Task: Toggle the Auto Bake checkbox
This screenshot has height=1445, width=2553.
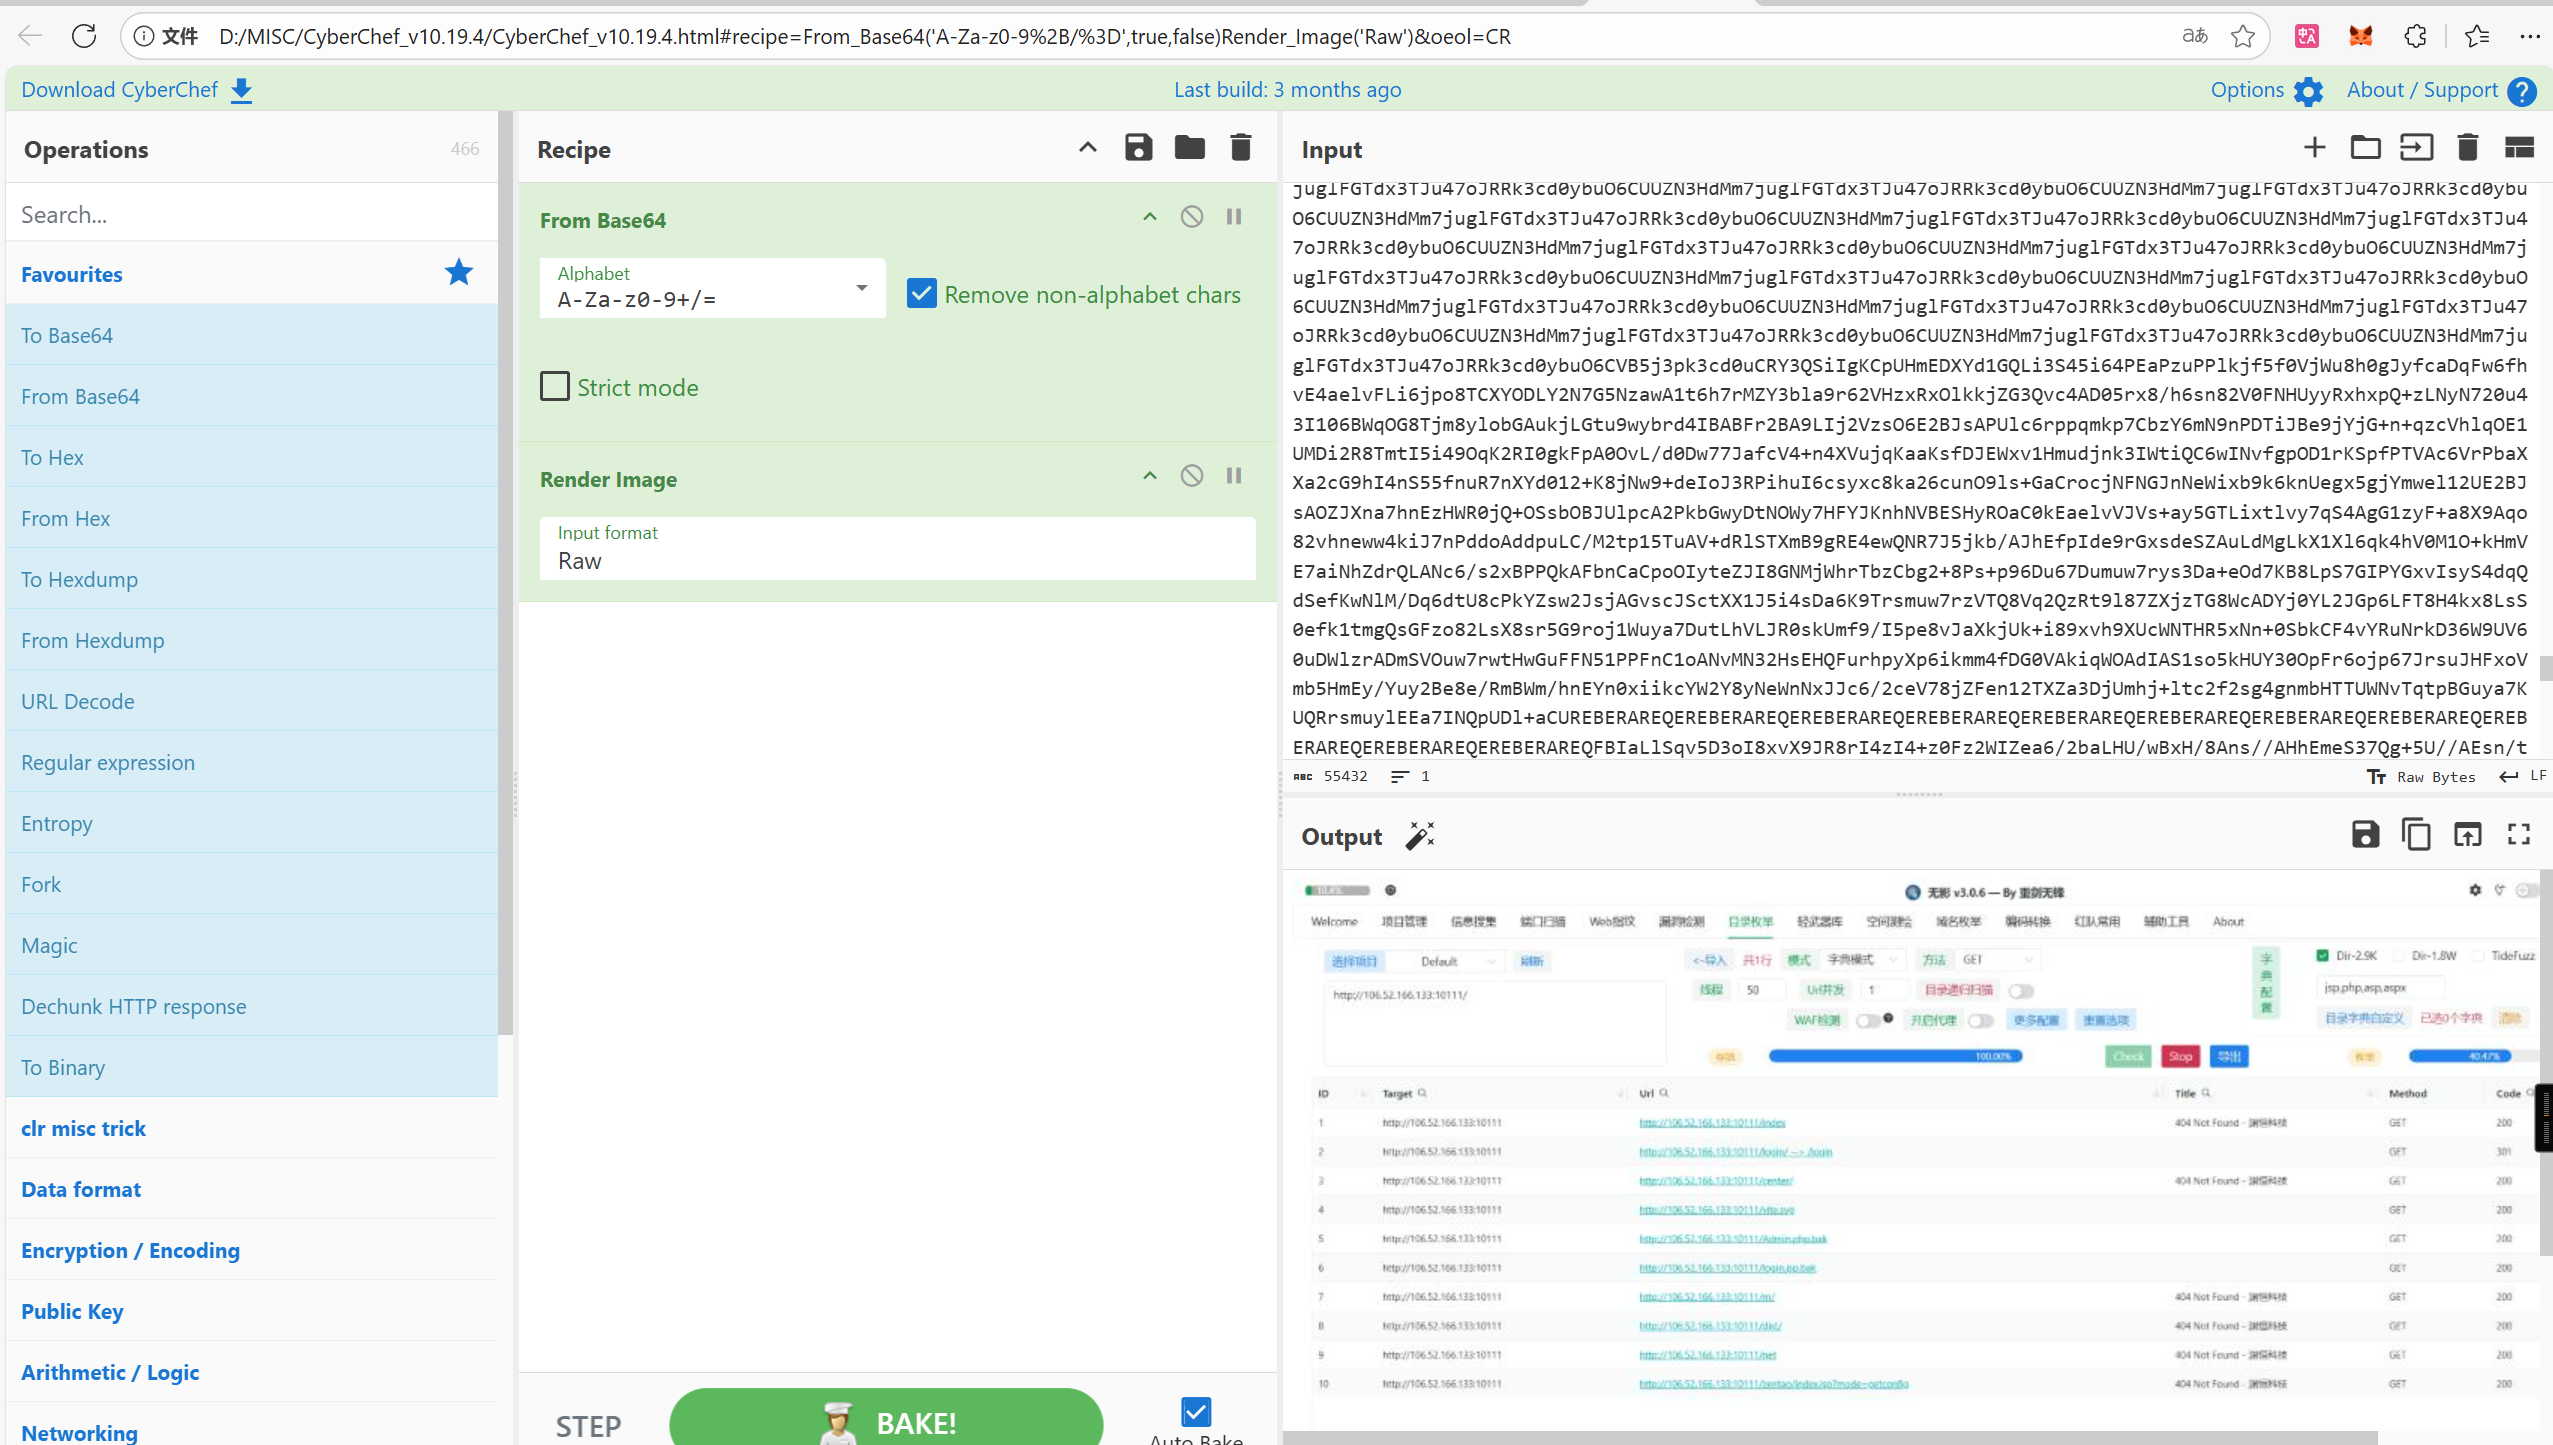Action: coord(1196,1412)
